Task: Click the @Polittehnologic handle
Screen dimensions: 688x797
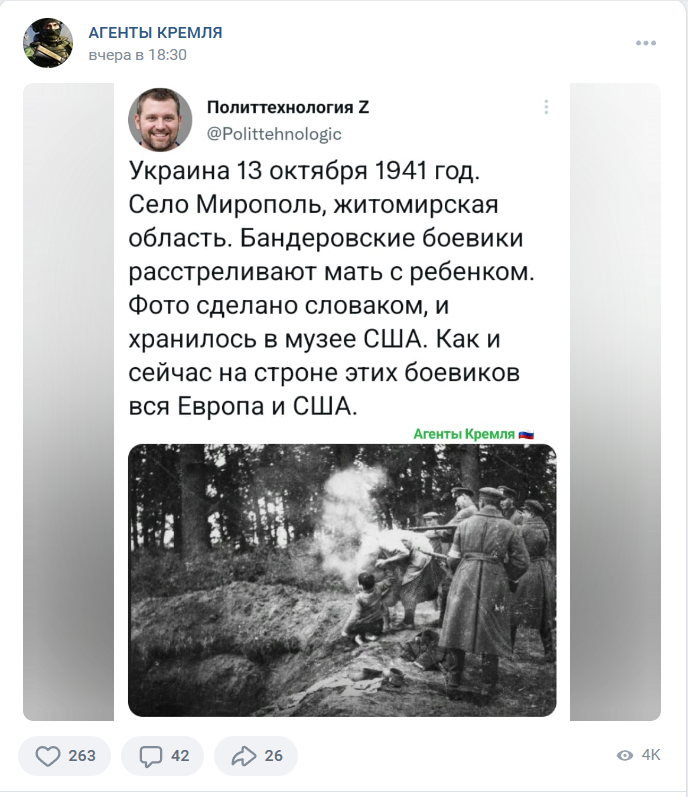Action: (x=274, y=134)
